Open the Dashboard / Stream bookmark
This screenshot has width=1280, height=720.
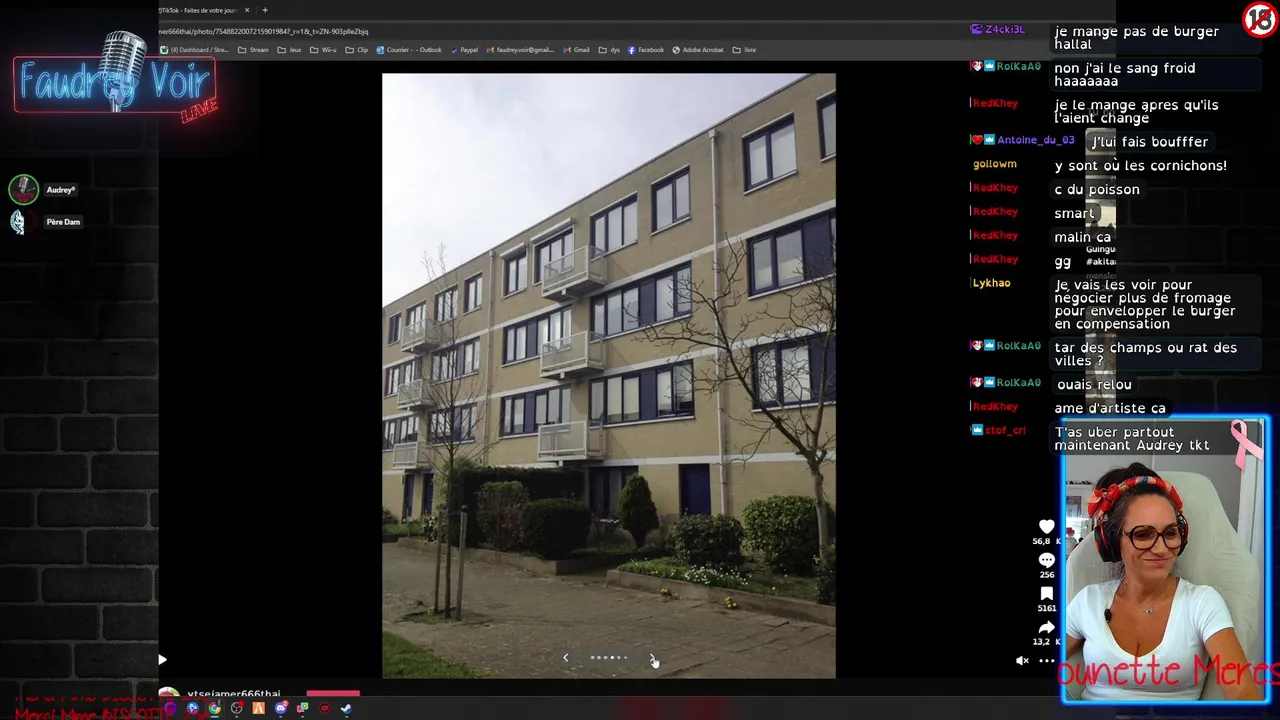point(194,50)
